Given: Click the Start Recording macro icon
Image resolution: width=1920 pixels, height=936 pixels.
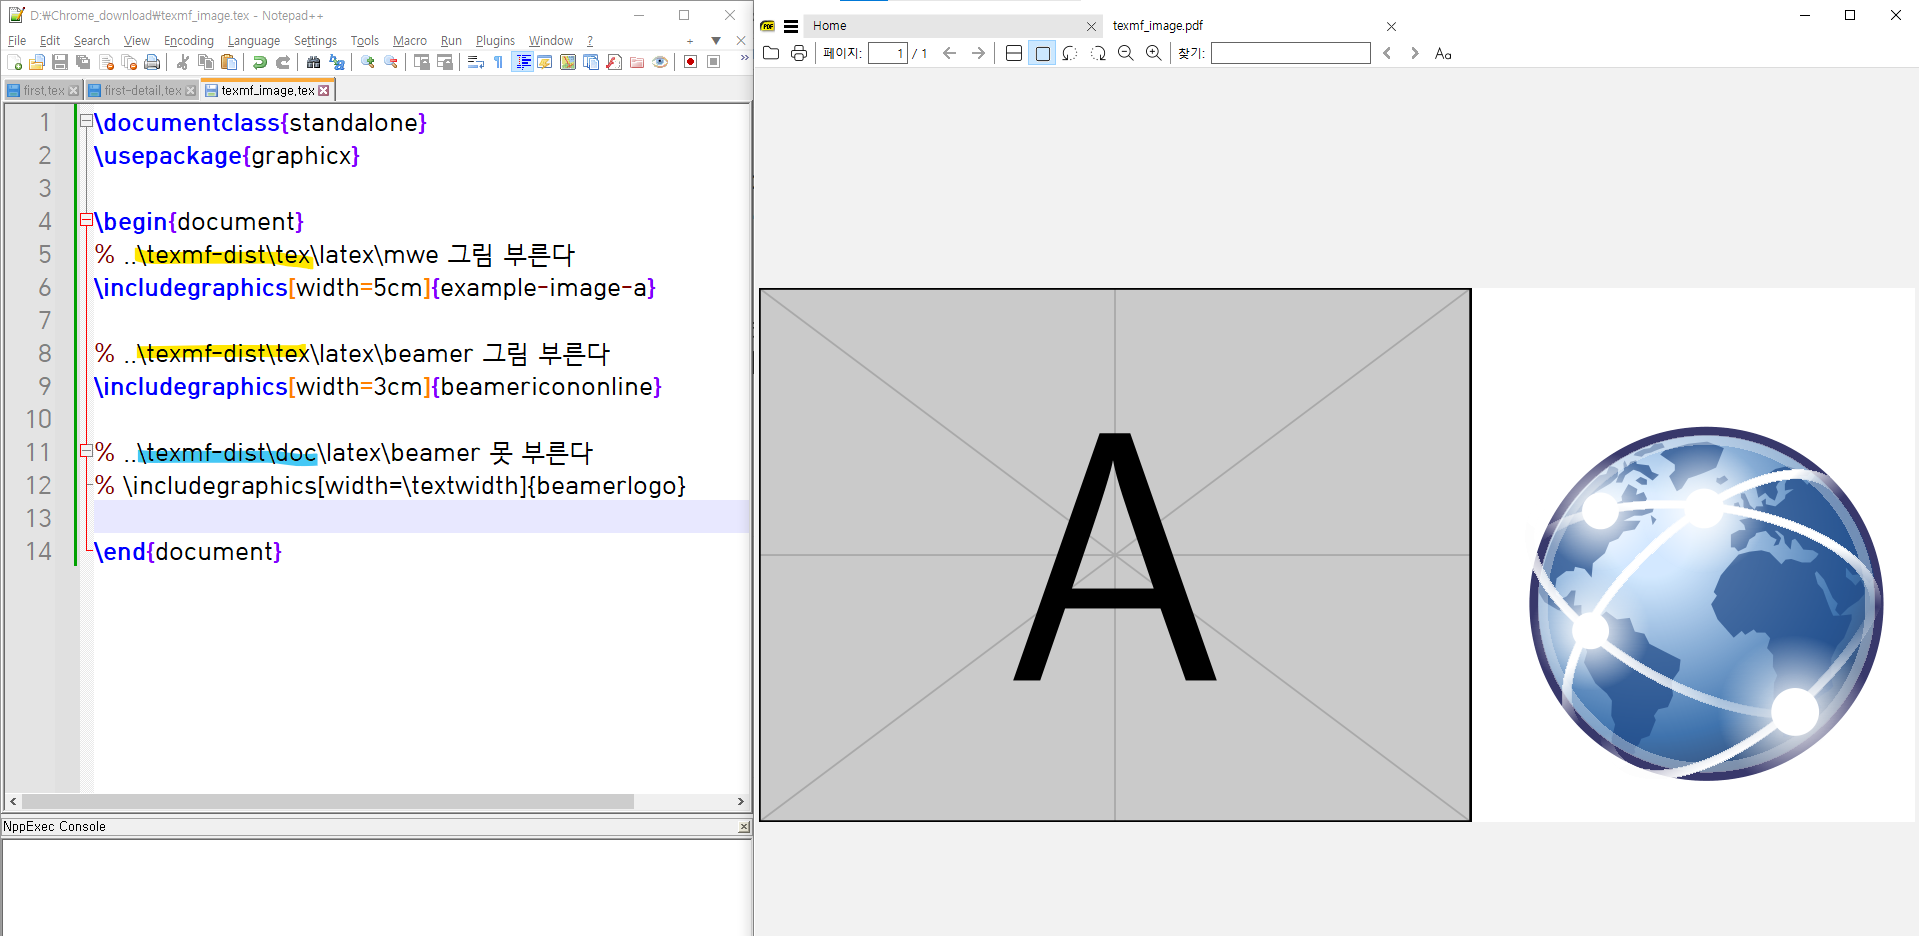Looking at the screenshot, I should [x=690, y=62].
